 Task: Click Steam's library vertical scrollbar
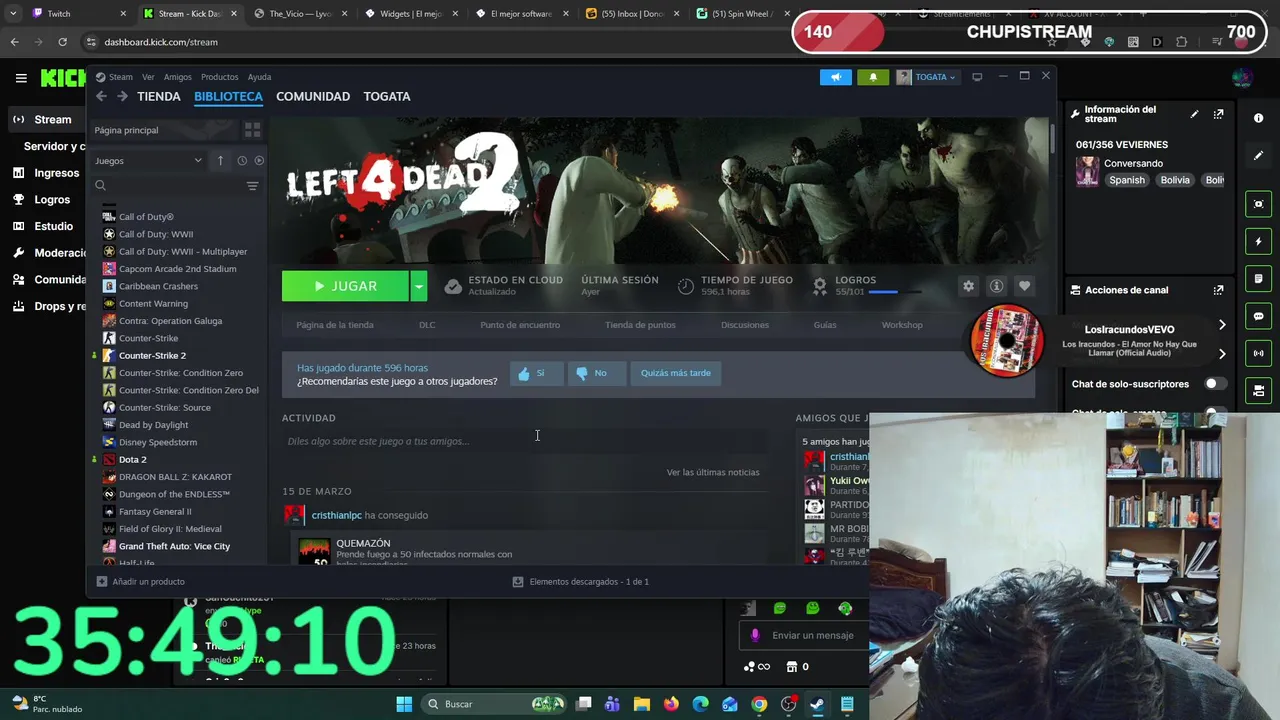pyautogui.click(x=1051, y=137)
